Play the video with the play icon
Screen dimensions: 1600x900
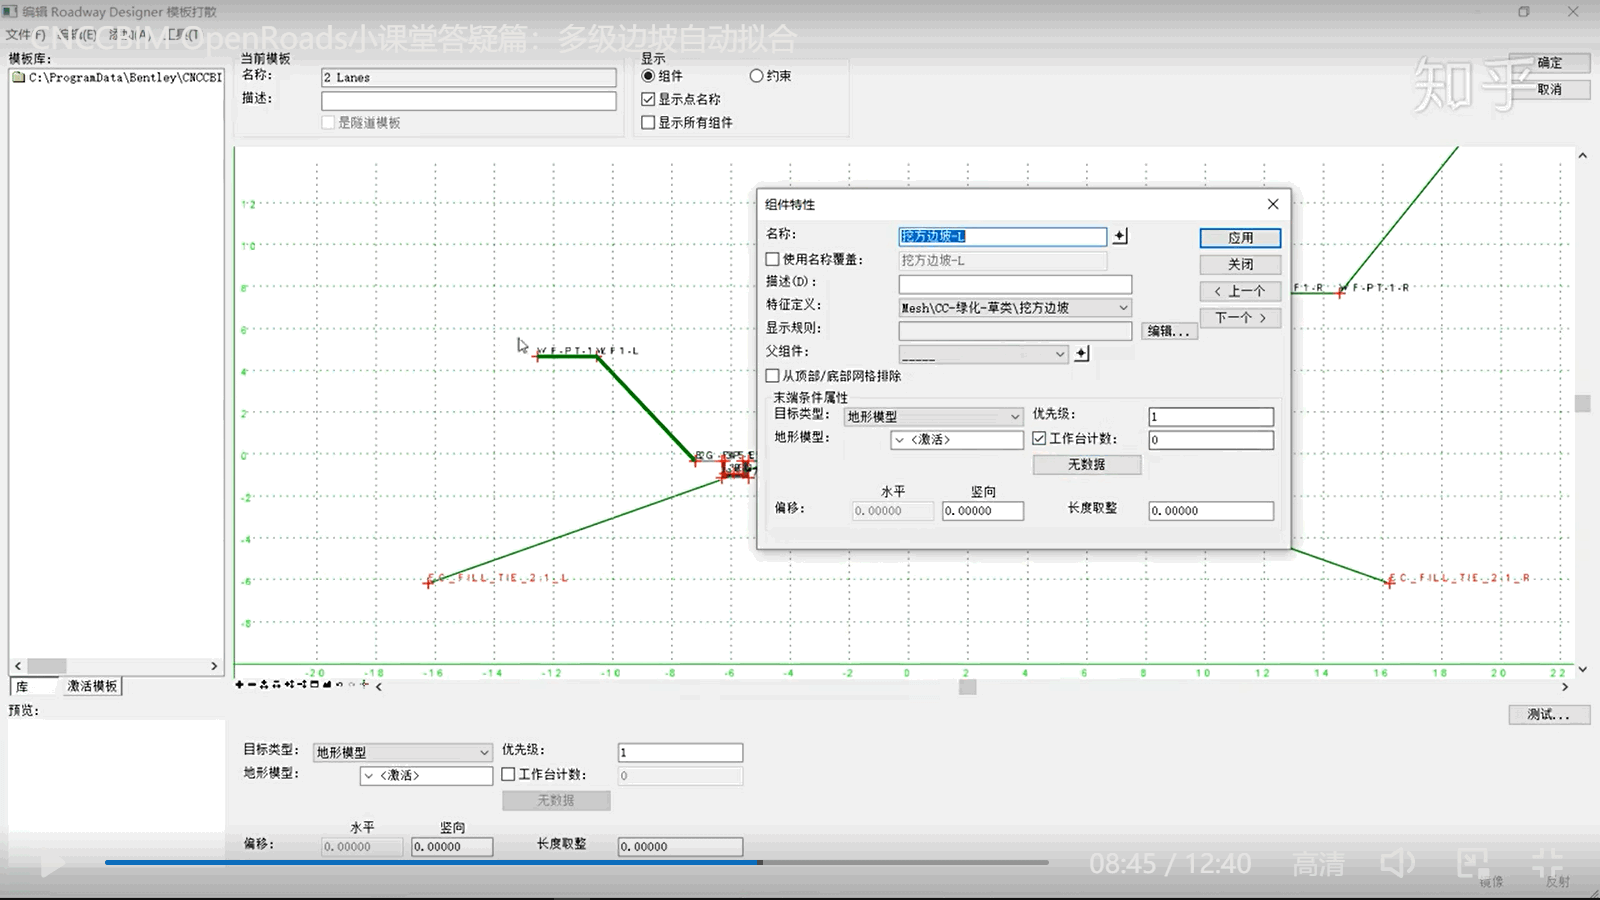52,864
